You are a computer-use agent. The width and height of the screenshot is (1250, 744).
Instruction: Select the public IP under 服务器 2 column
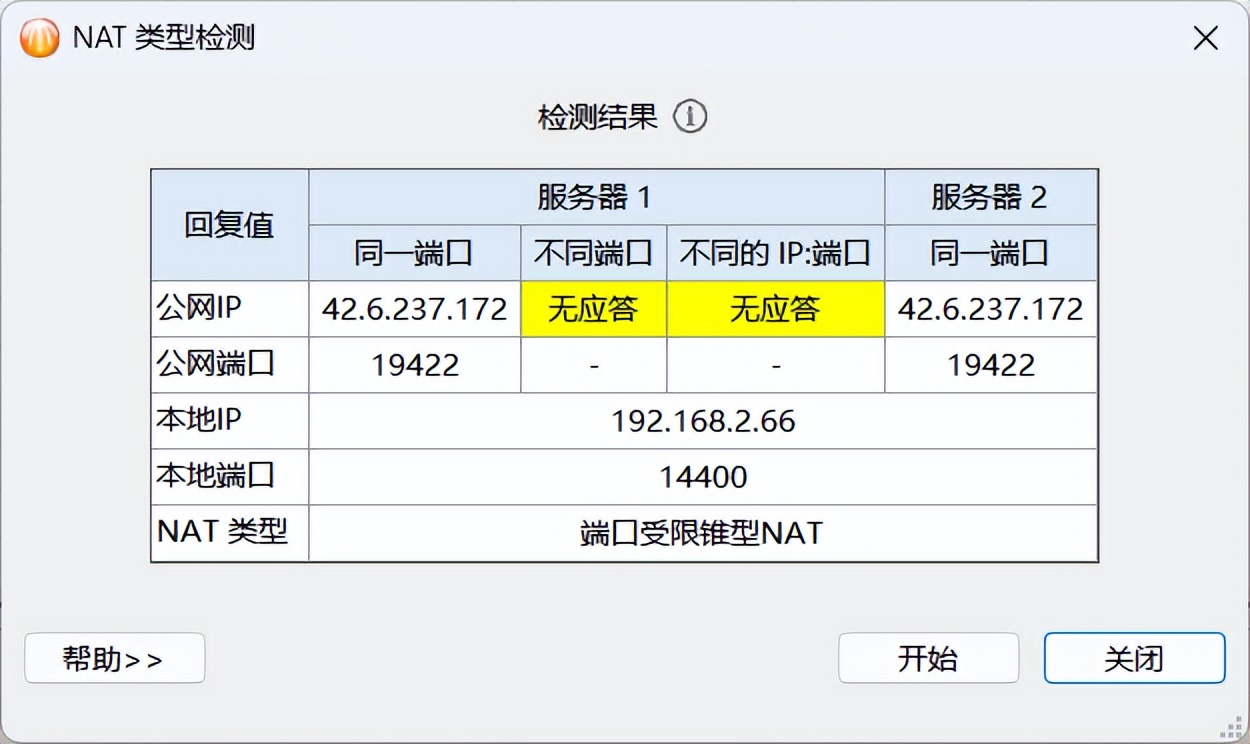point(989,308)
